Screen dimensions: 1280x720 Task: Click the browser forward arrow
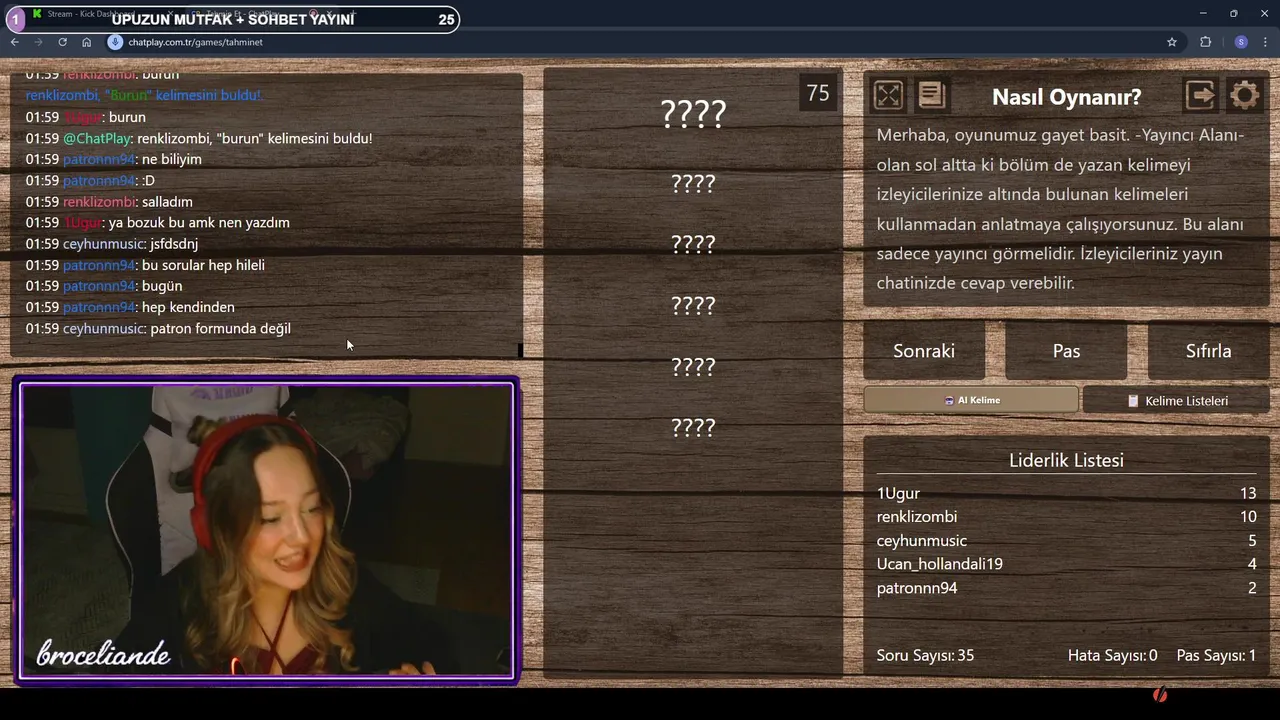[38, 42]
